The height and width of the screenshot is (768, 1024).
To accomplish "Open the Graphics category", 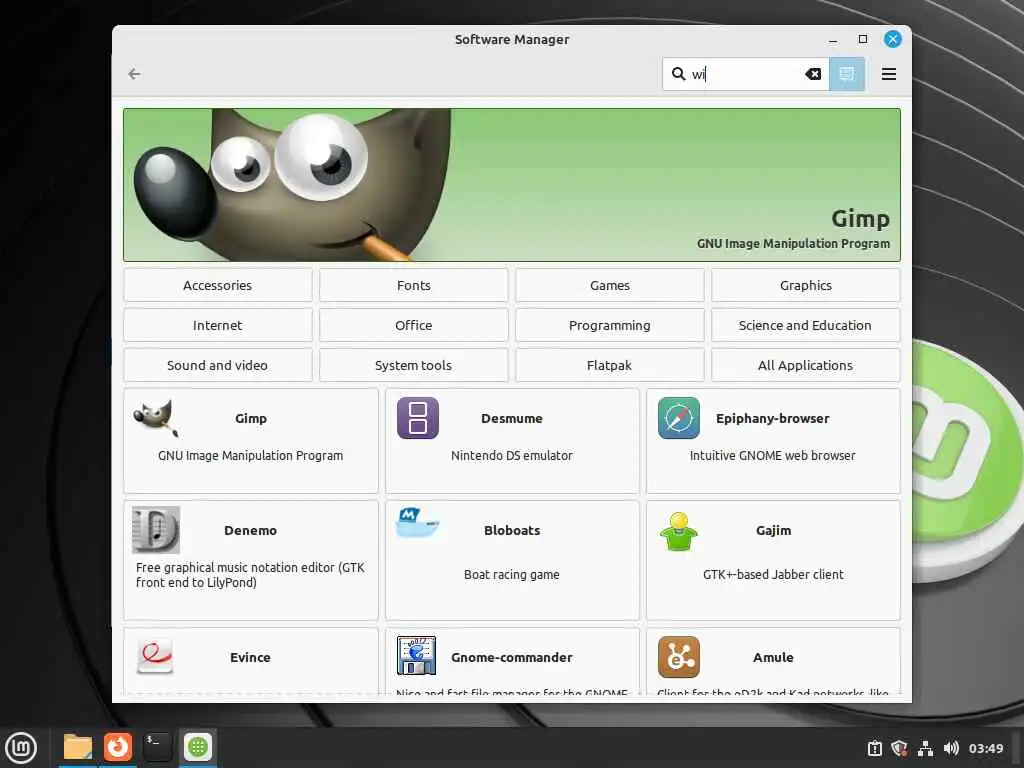I will [805, 285].
